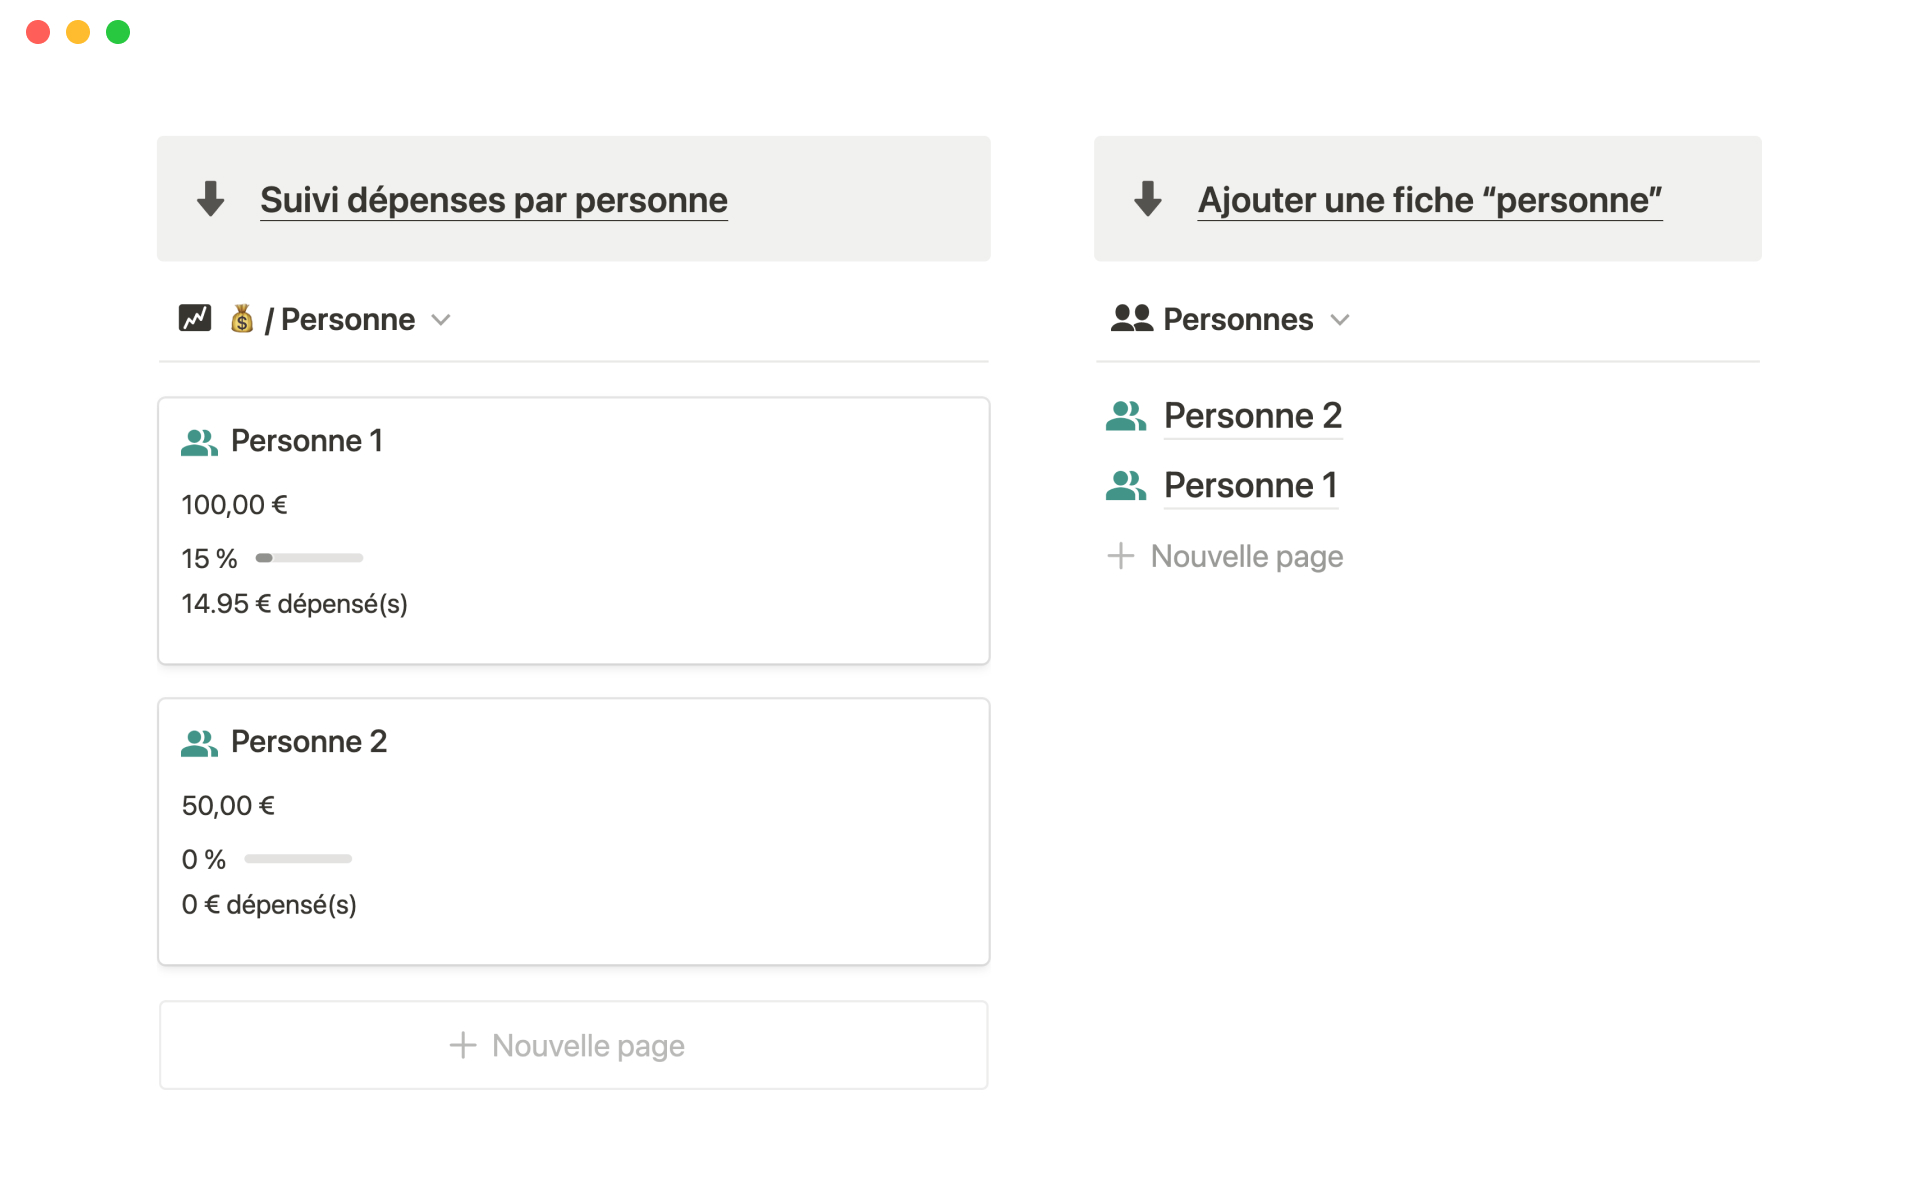Click the black people icon beside Personnes
Image resolution: width=1920 pixels, height=1200 pixels.
(1131, 318)
